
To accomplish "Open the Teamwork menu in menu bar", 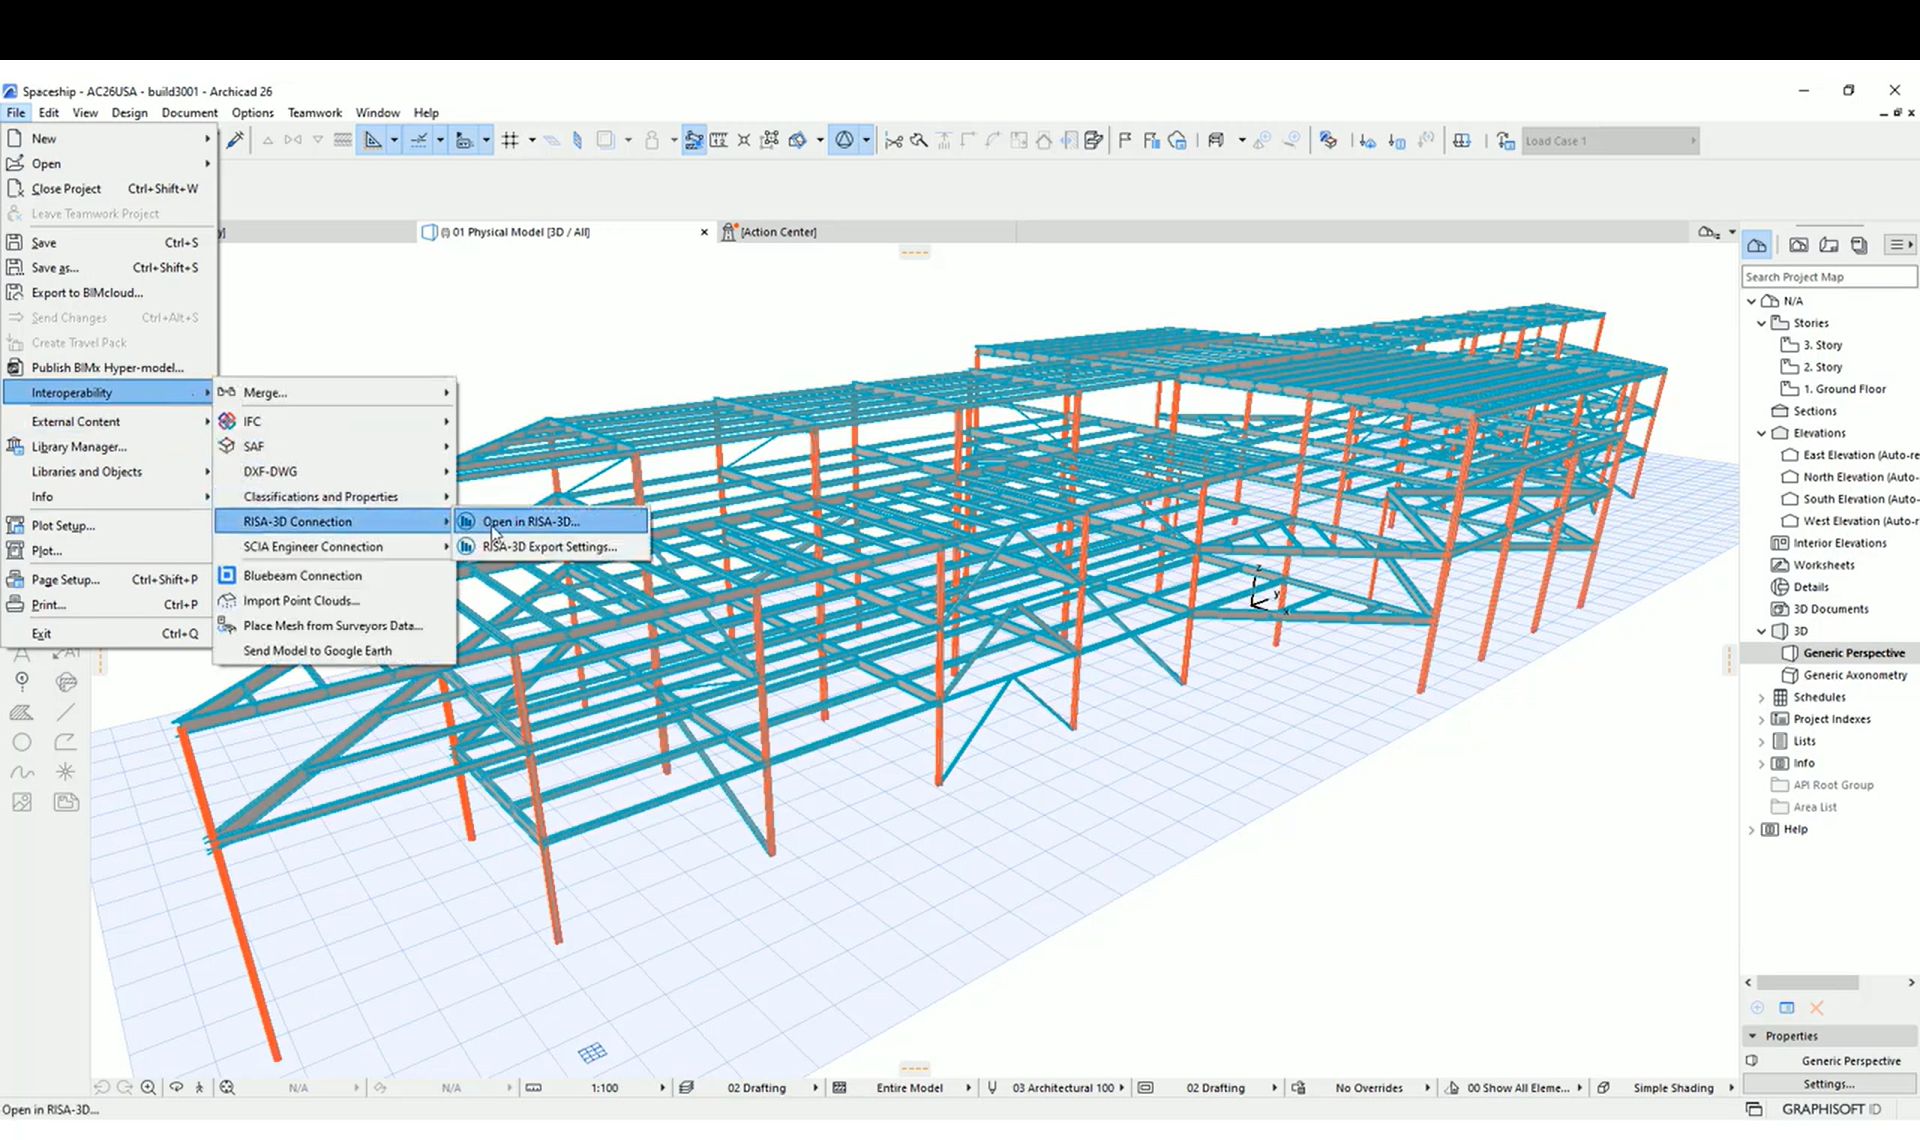I will click(x=314, y=113).
